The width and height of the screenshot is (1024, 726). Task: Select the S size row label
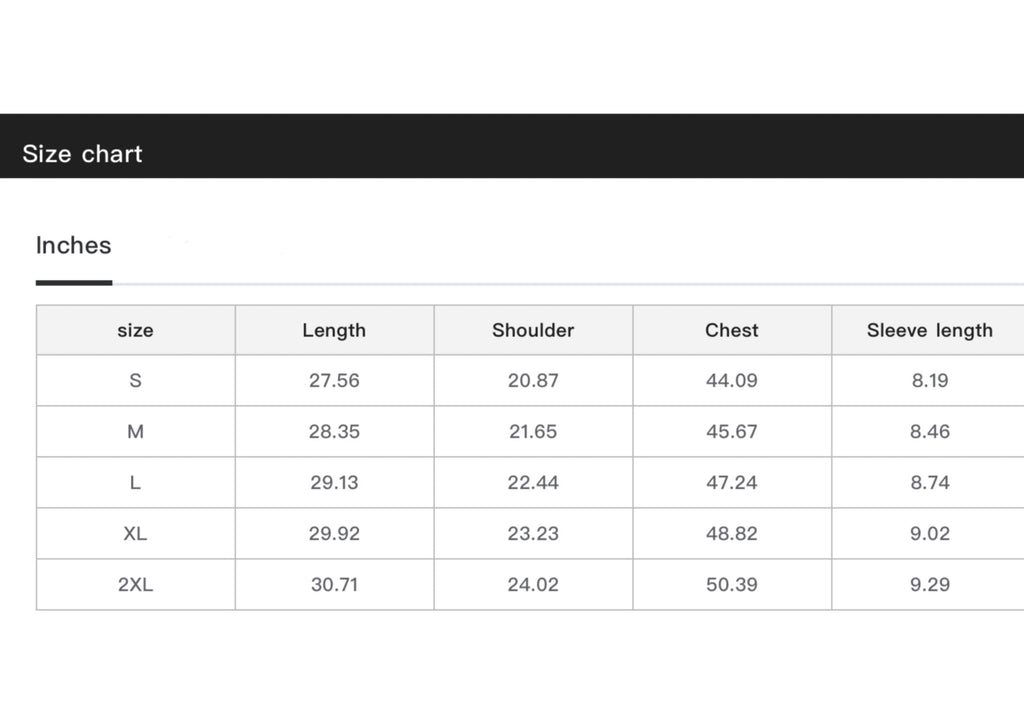[x=136, y=381]
